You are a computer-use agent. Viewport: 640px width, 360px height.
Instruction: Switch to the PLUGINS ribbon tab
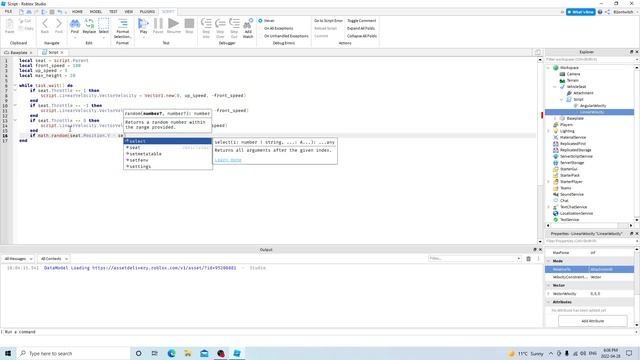[147, 12]
